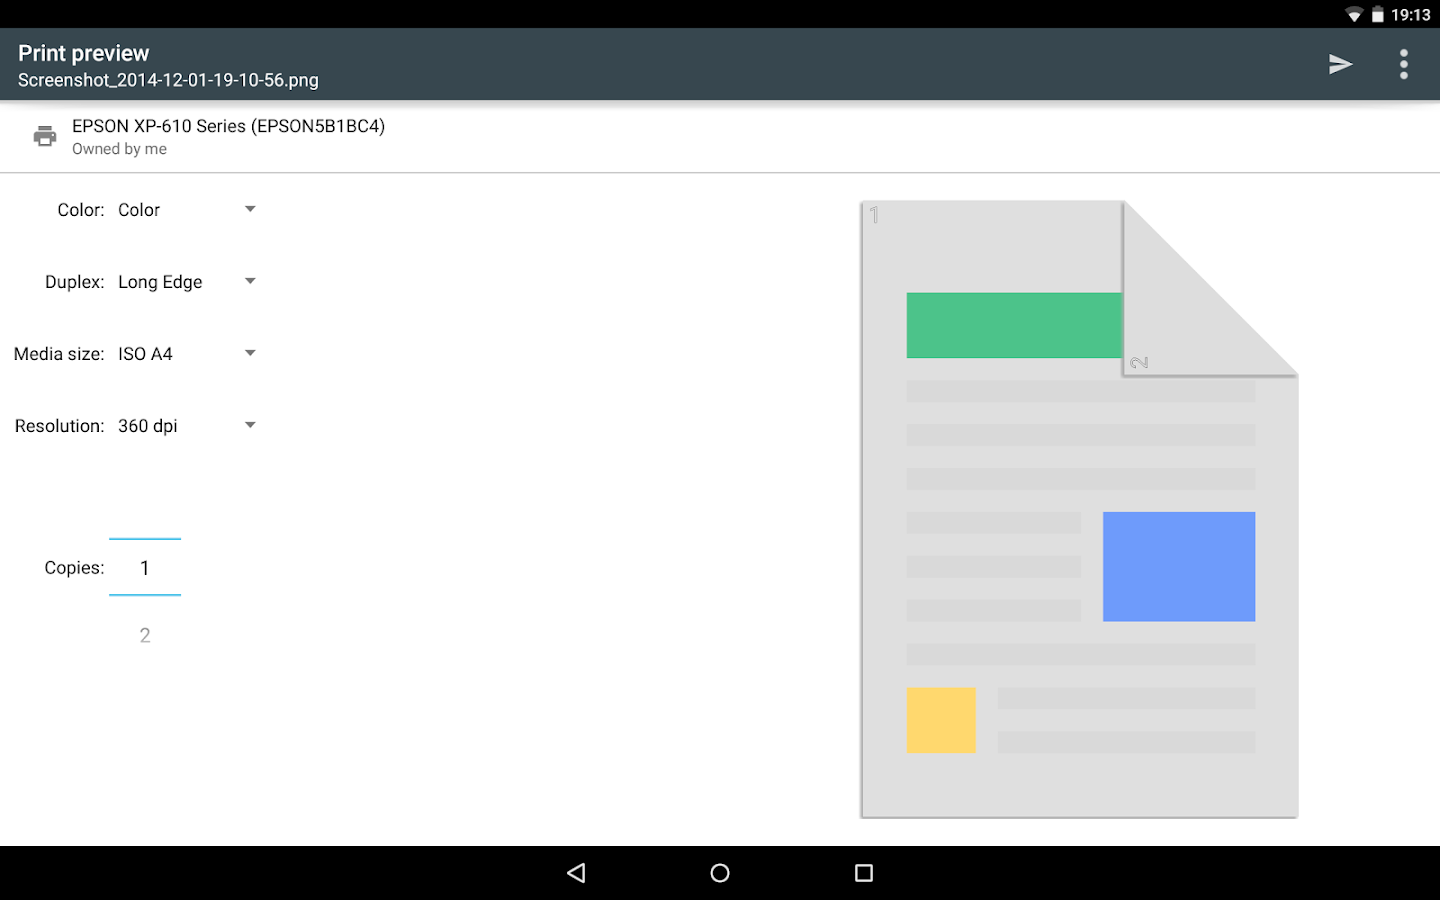Expand the Media size dropdown arrow
This screenshot has width=1440, height=900.
tap(250, 353)
